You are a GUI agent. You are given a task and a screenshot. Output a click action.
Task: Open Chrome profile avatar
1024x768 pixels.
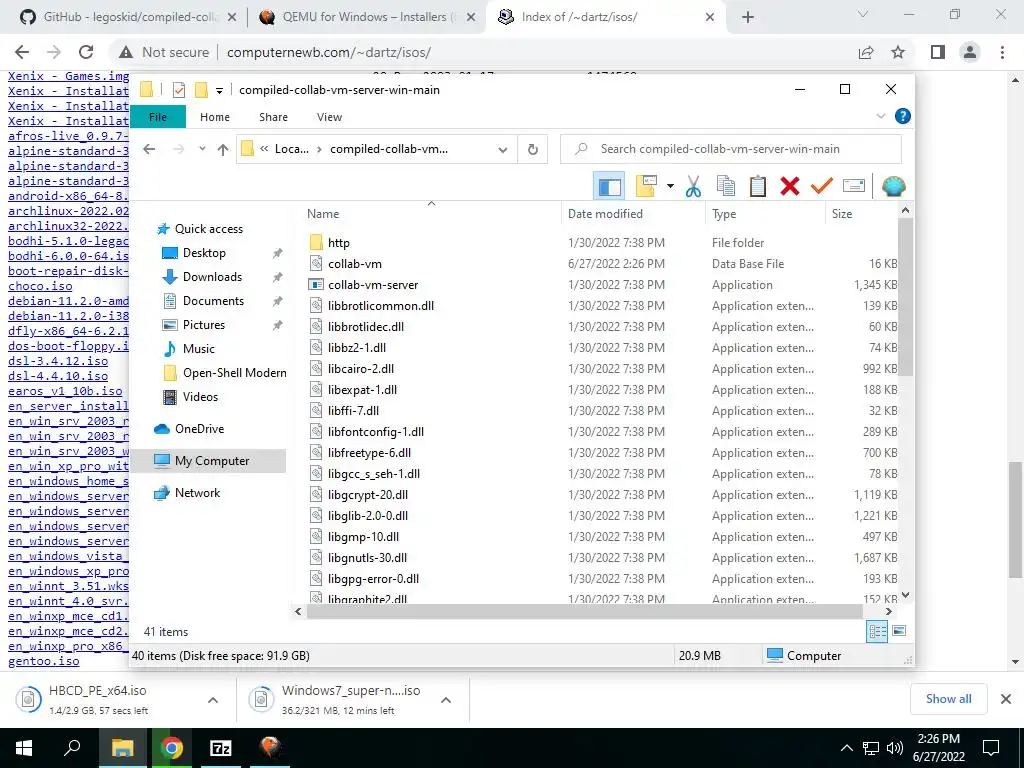tap(970, 52)
